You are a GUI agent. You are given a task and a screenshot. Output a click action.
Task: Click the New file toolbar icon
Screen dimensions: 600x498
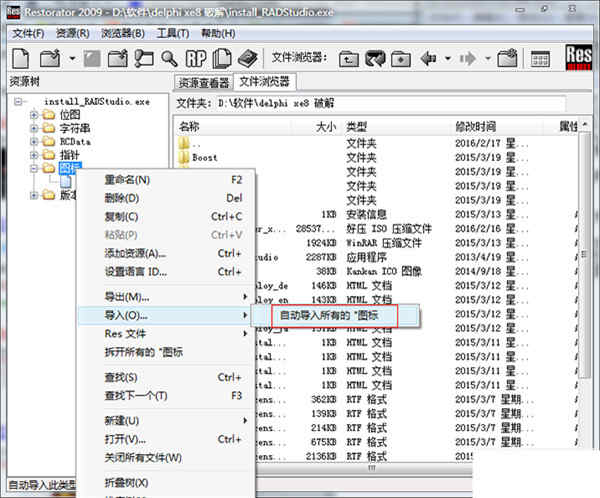coord(21,59)
